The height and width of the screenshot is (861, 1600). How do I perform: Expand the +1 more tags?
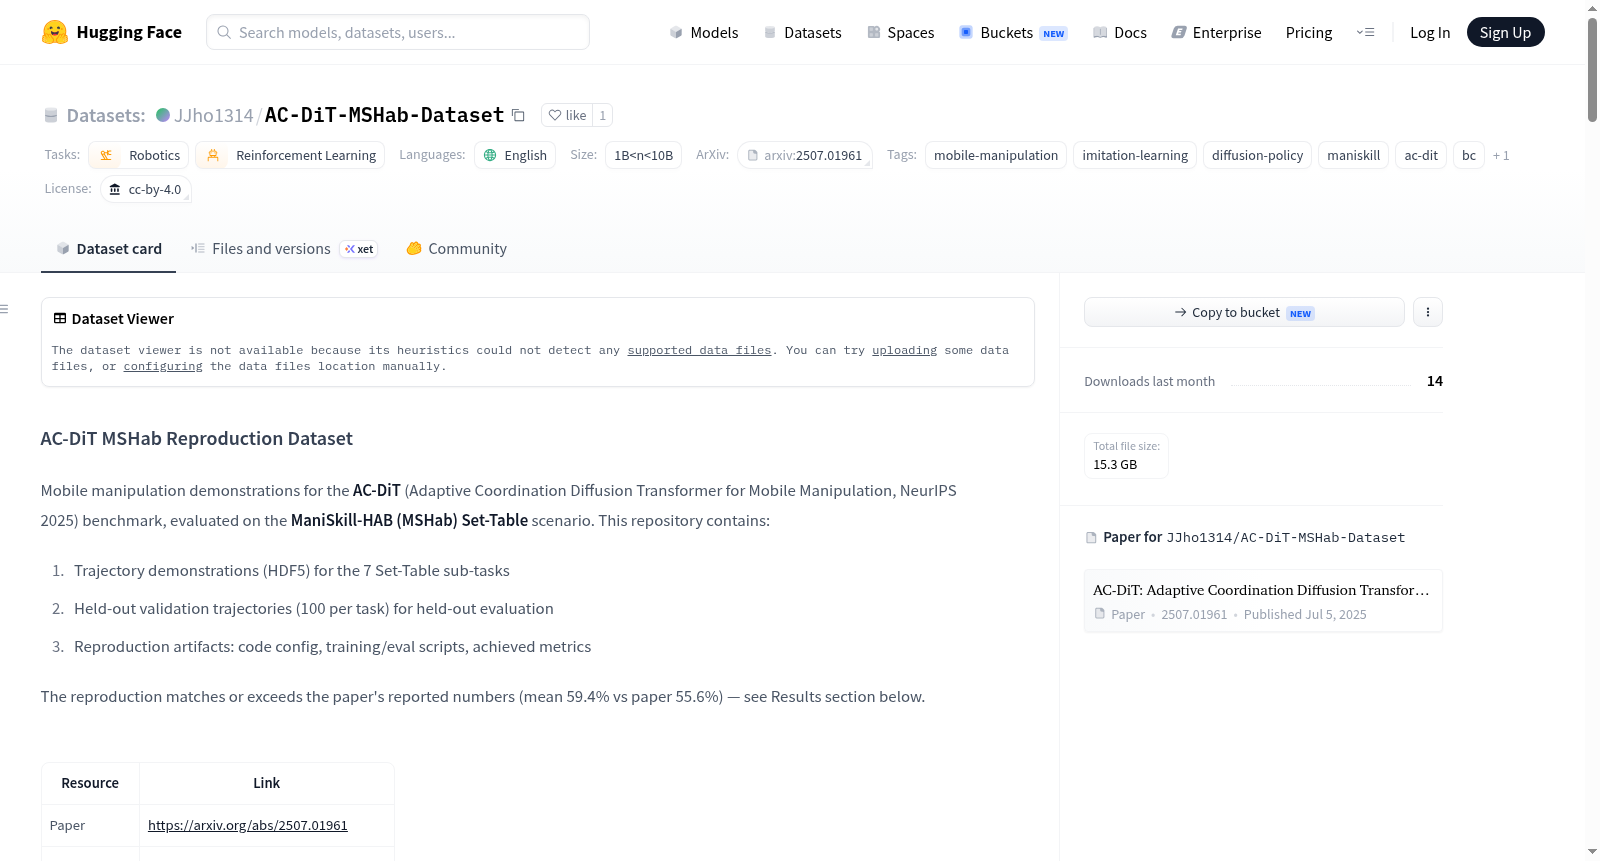1501,155
